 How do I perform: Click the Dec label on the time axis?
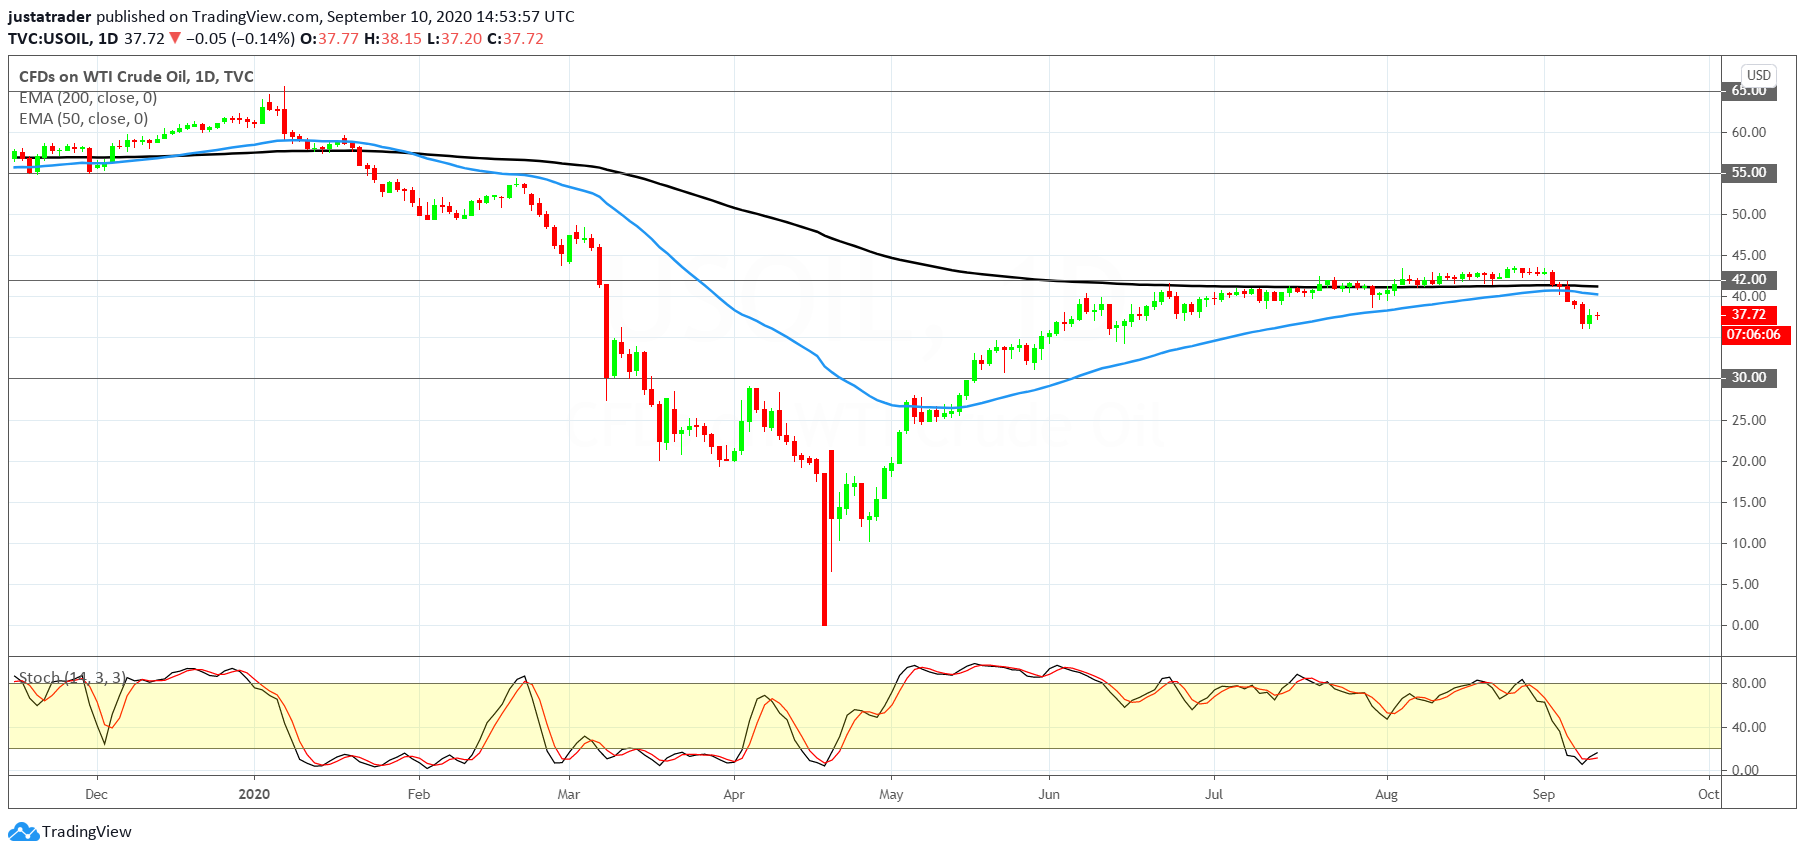tap(96, 795)
